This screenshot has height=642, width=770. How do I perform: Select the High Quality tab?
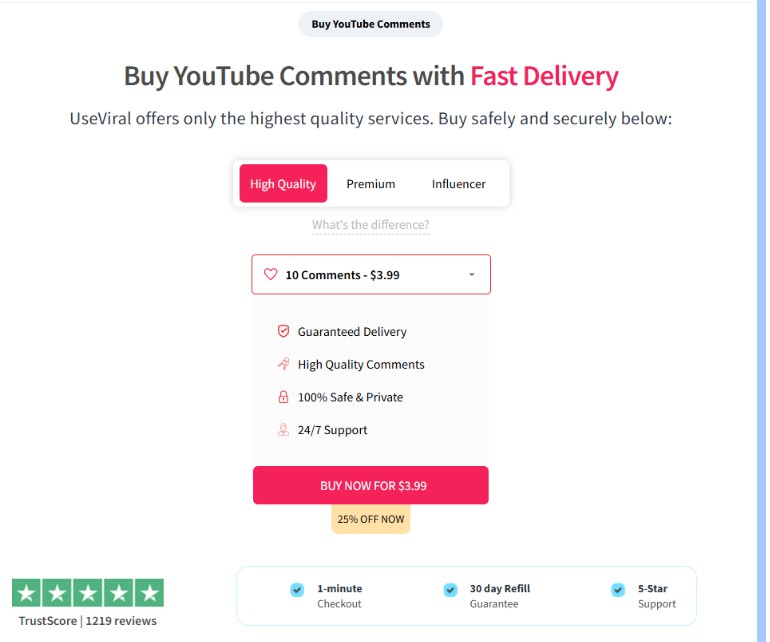(283, 184)
